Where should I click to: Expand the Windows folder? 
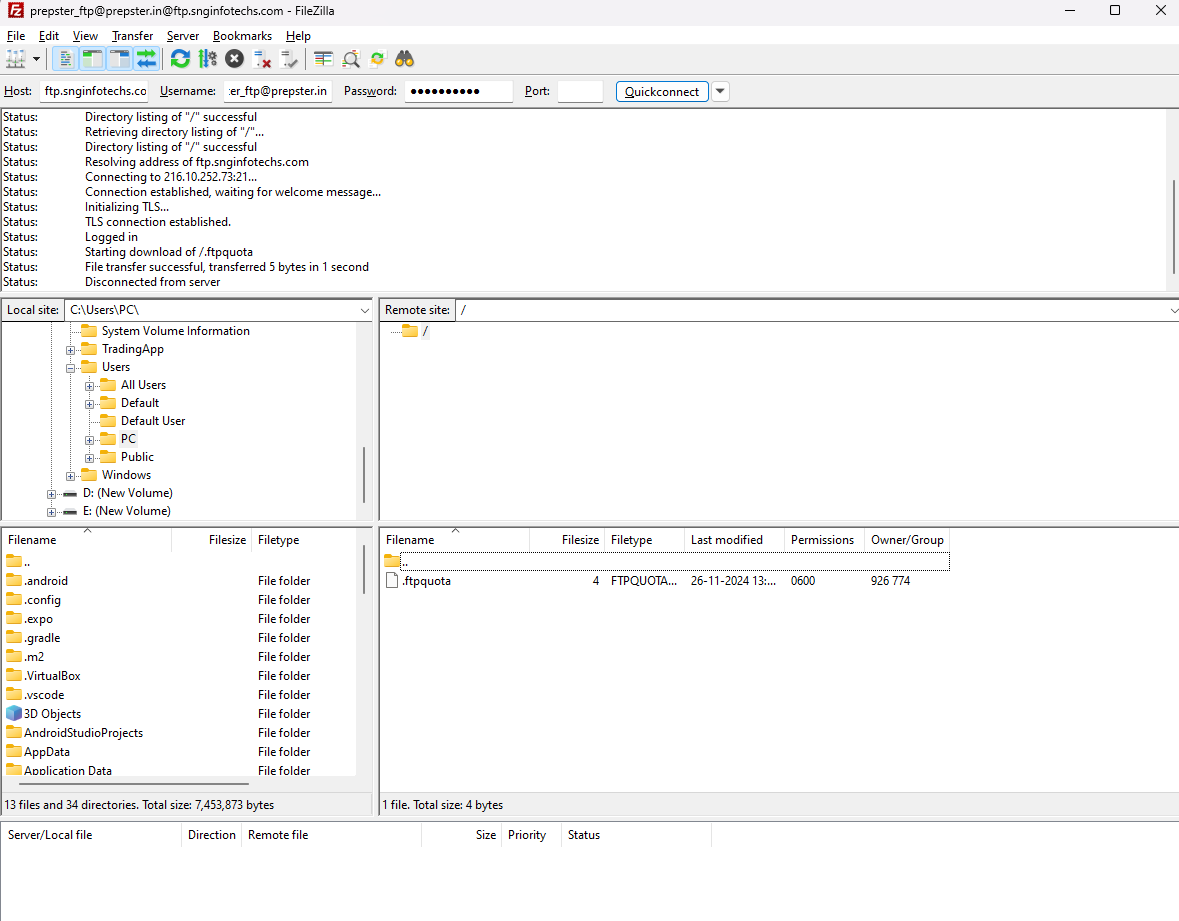[70, 476]
